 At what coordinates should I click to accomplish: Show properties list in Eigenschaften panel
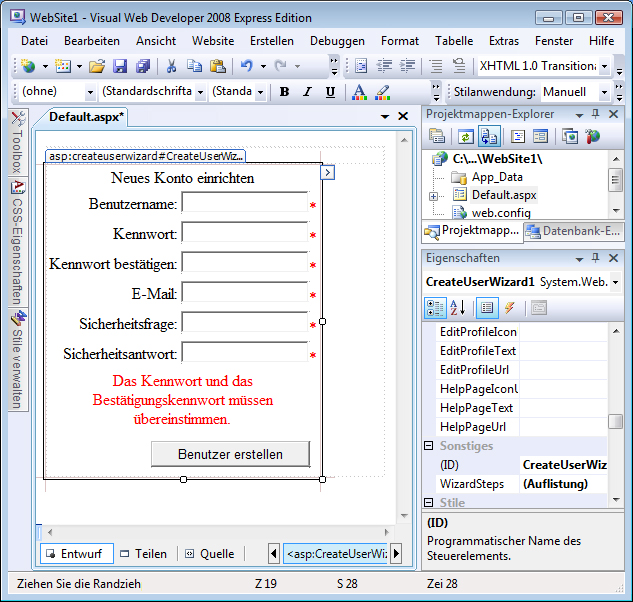(x=487, y=308)
